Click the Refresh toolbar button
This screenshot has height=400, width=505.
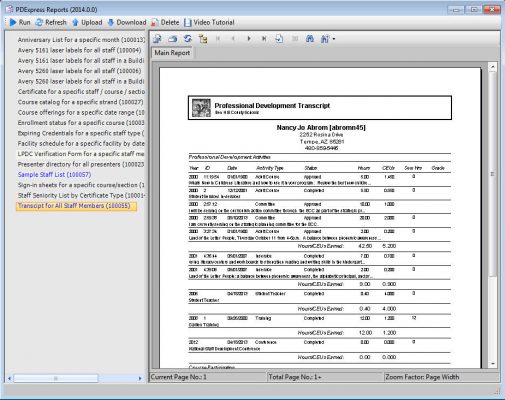click(x=51, y=22)
